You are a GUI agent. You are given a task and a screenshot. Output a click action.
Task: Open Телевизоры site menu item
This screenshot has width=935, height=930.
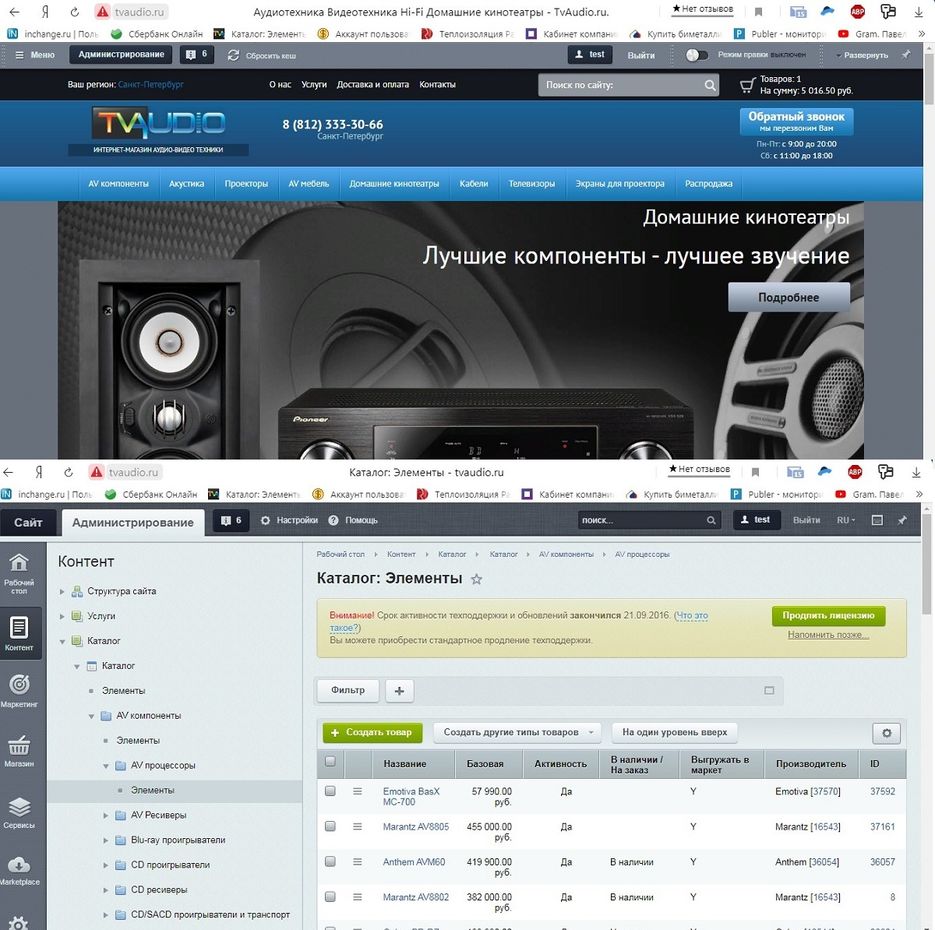point(531,184)
